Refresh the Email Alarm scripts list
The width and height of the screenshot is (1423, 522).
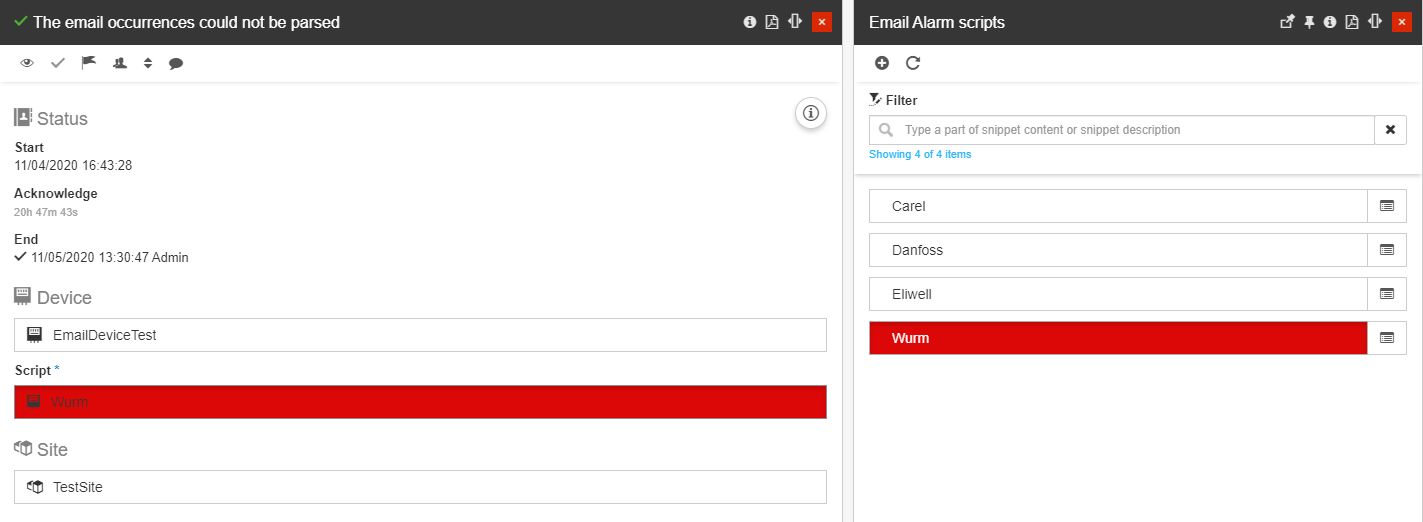coord(913,63)
